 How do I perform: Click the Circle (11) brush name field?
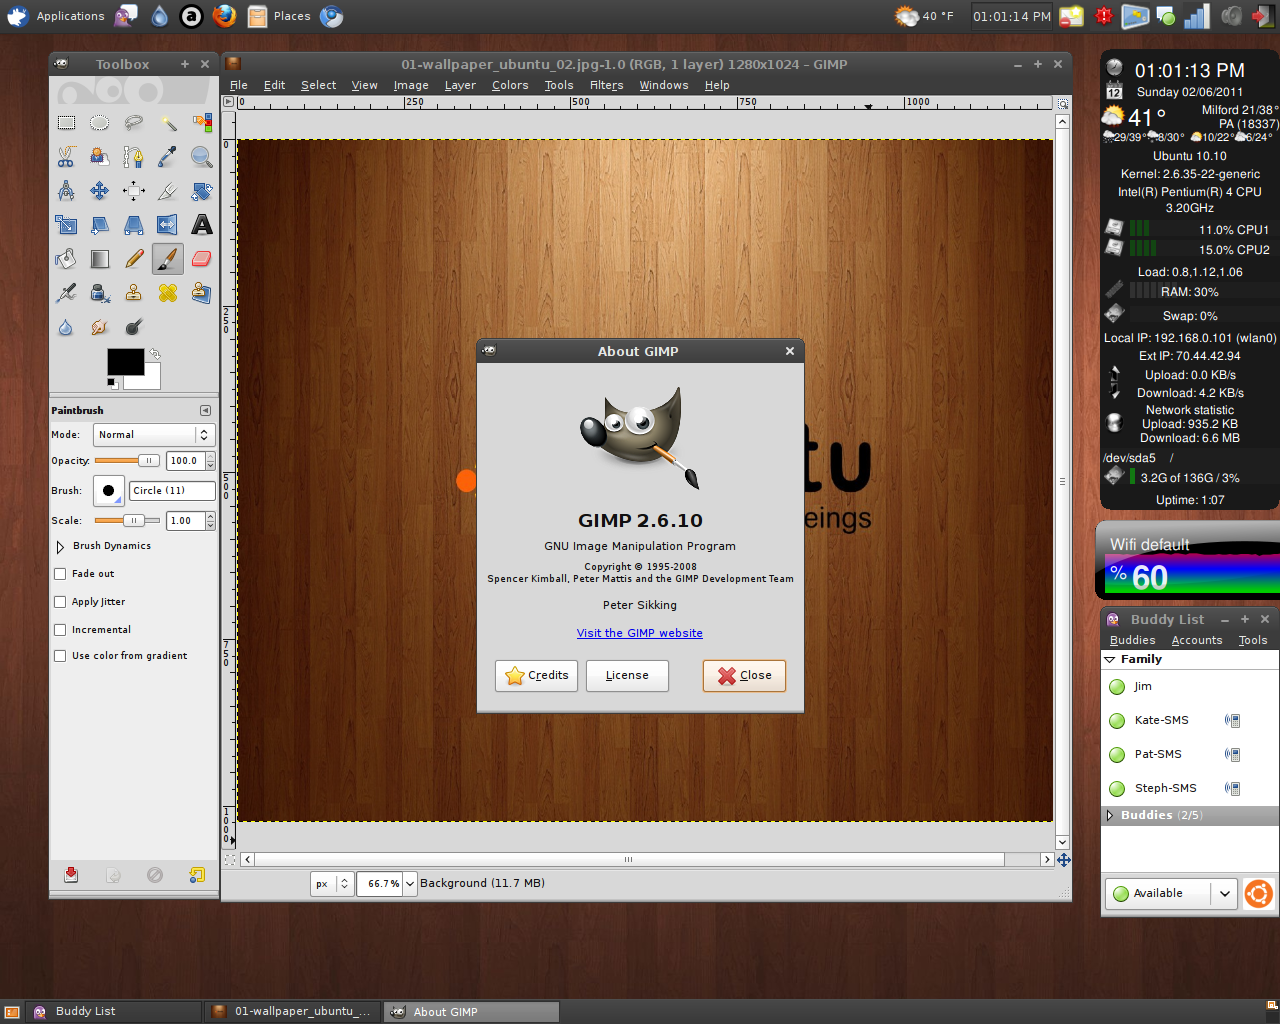click(x=172, y=491)
